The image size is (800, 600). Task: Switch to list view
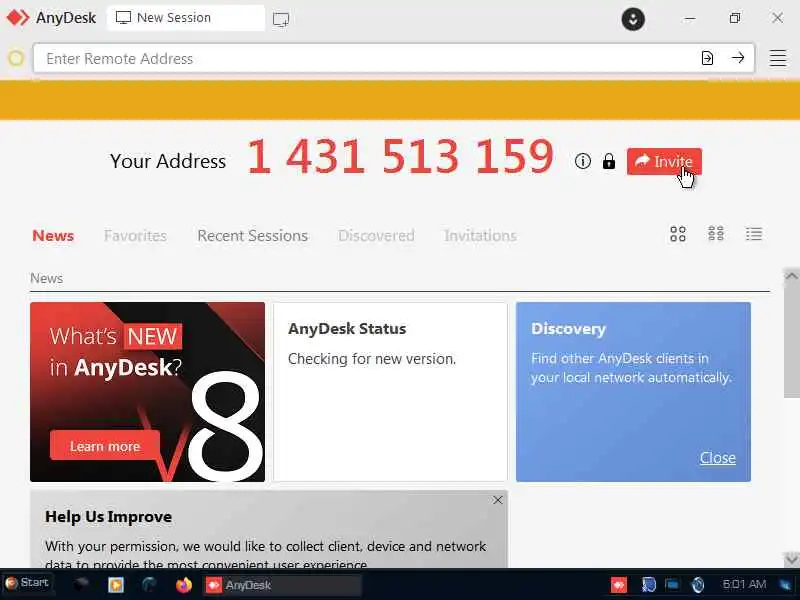pos(754,234)
